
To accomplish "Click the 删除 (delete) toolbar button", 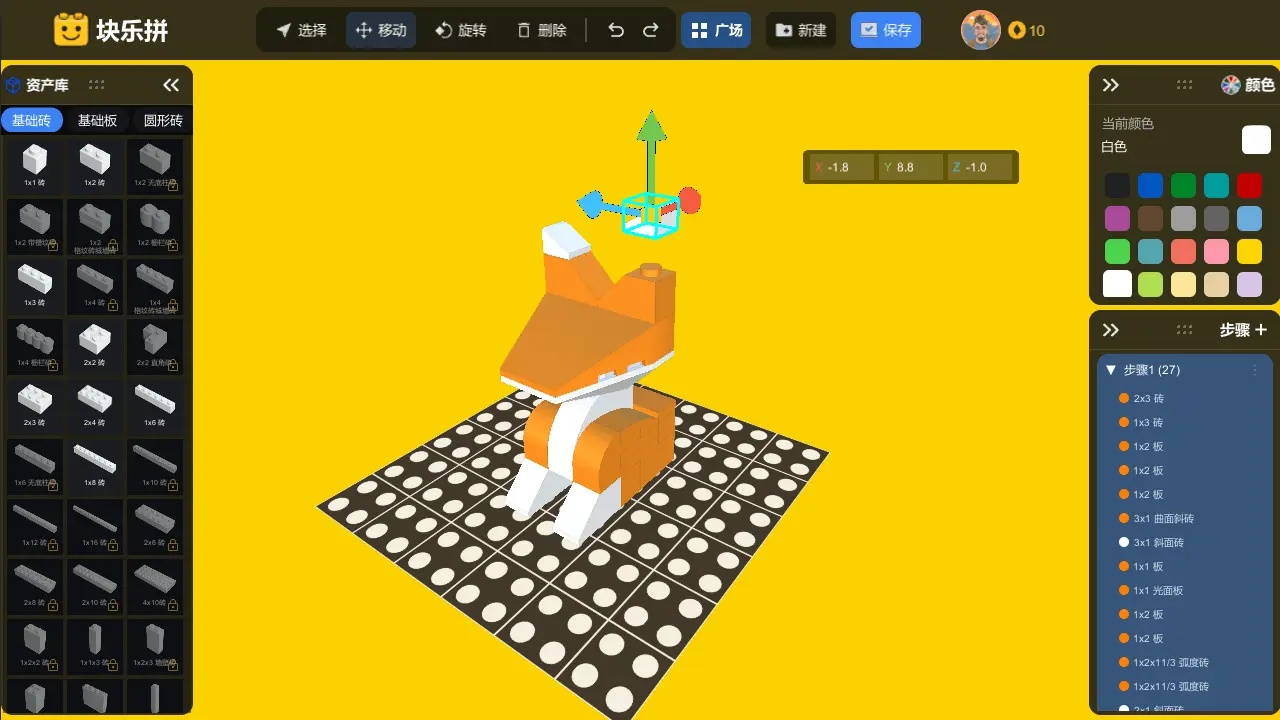I will pos(541,30).
